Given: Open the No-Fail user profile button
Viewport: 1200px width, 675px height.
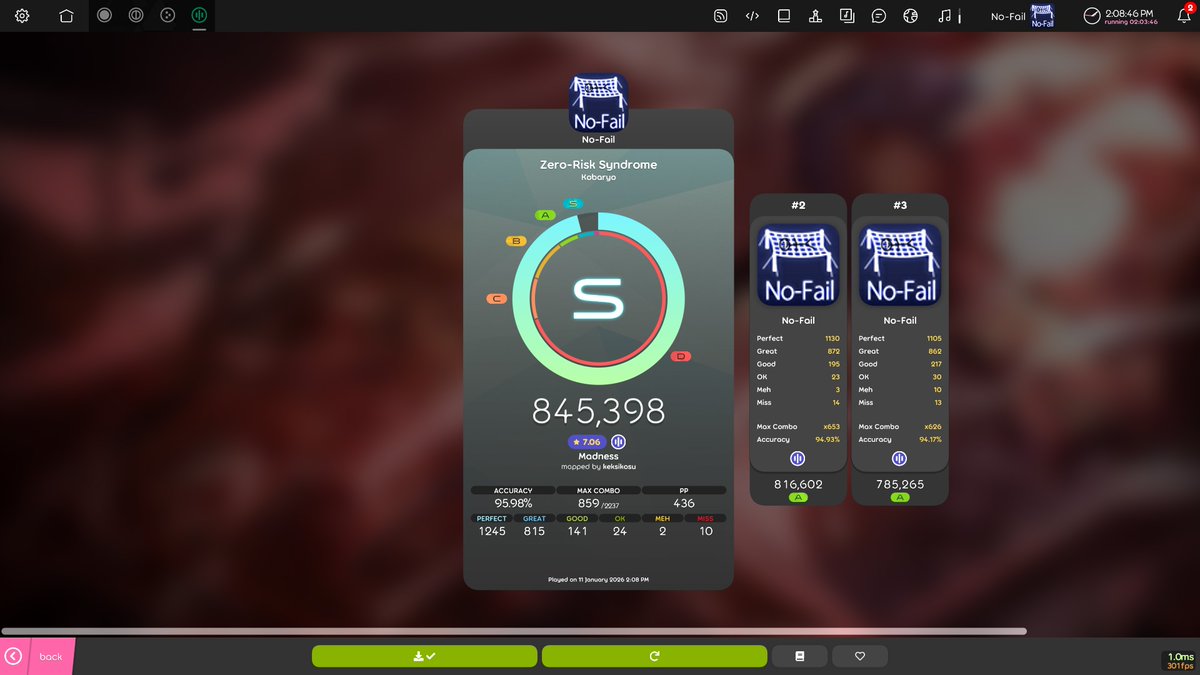Looking at the screenshot, I should point(1024,16).
